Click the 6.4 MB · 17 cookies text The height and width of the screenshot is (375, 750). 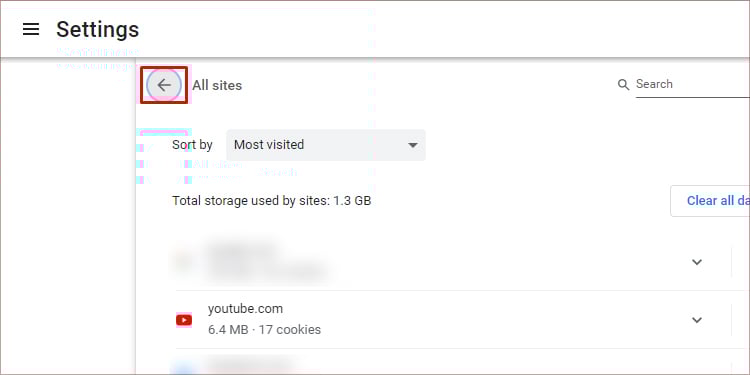pyautogui.click(x=265, y=330)
